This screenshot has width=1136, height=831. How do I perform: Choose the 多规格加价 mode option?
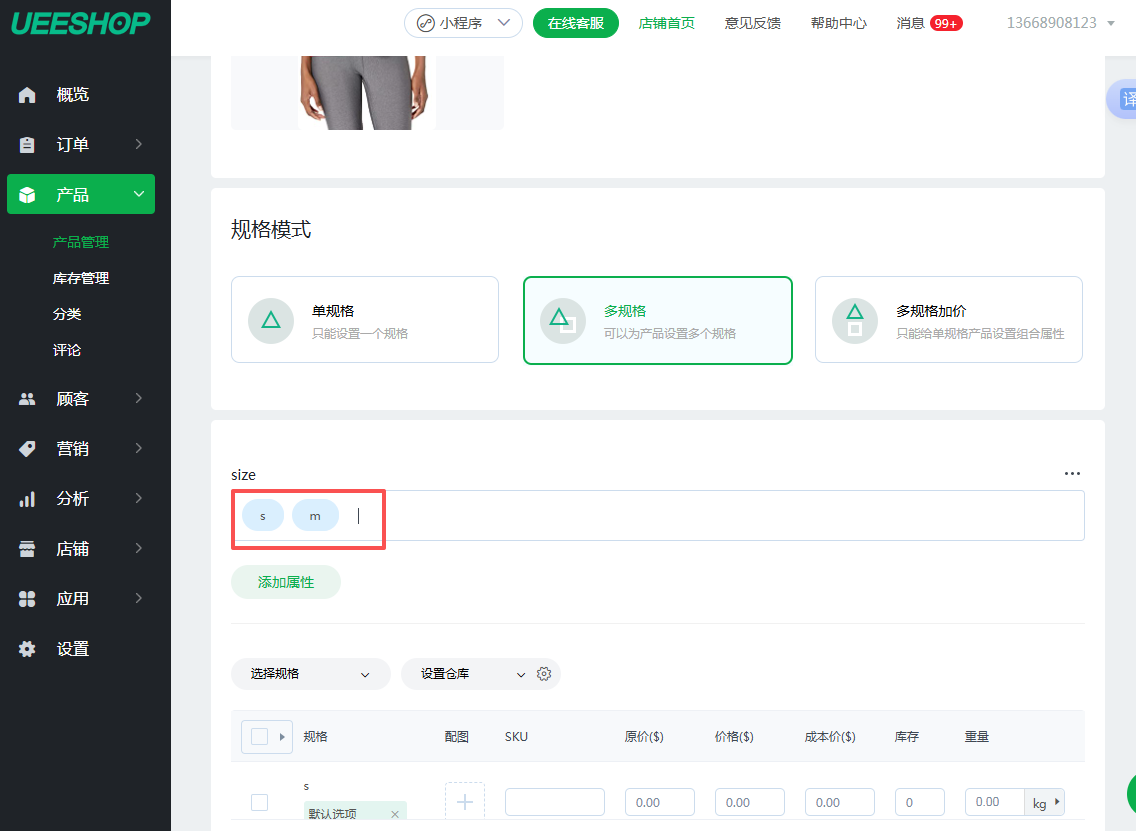click(x=948, y=320)
